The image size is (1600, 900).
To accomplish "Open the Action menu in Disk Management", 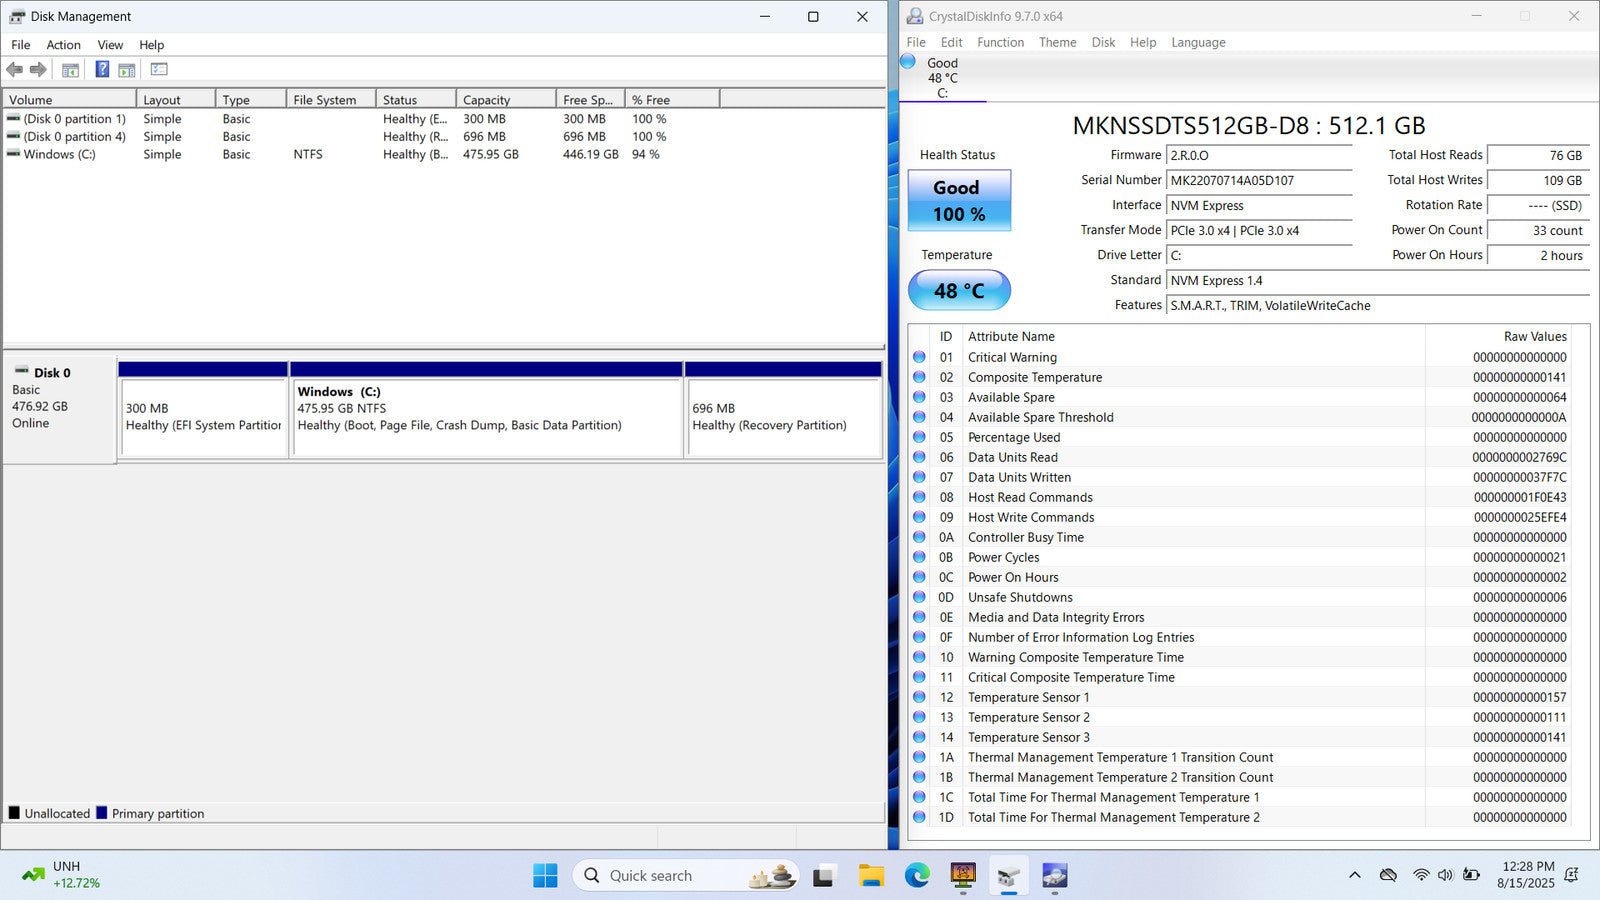I will [x=63, y=45].
